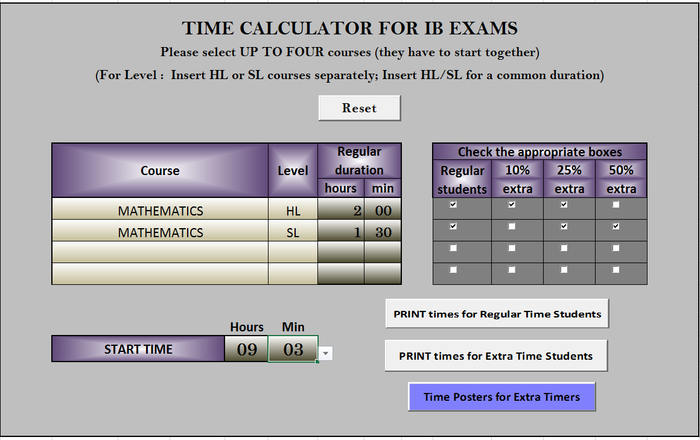
Task: Select the start time Hours cell showing 09
Action: tap(248, 349)
